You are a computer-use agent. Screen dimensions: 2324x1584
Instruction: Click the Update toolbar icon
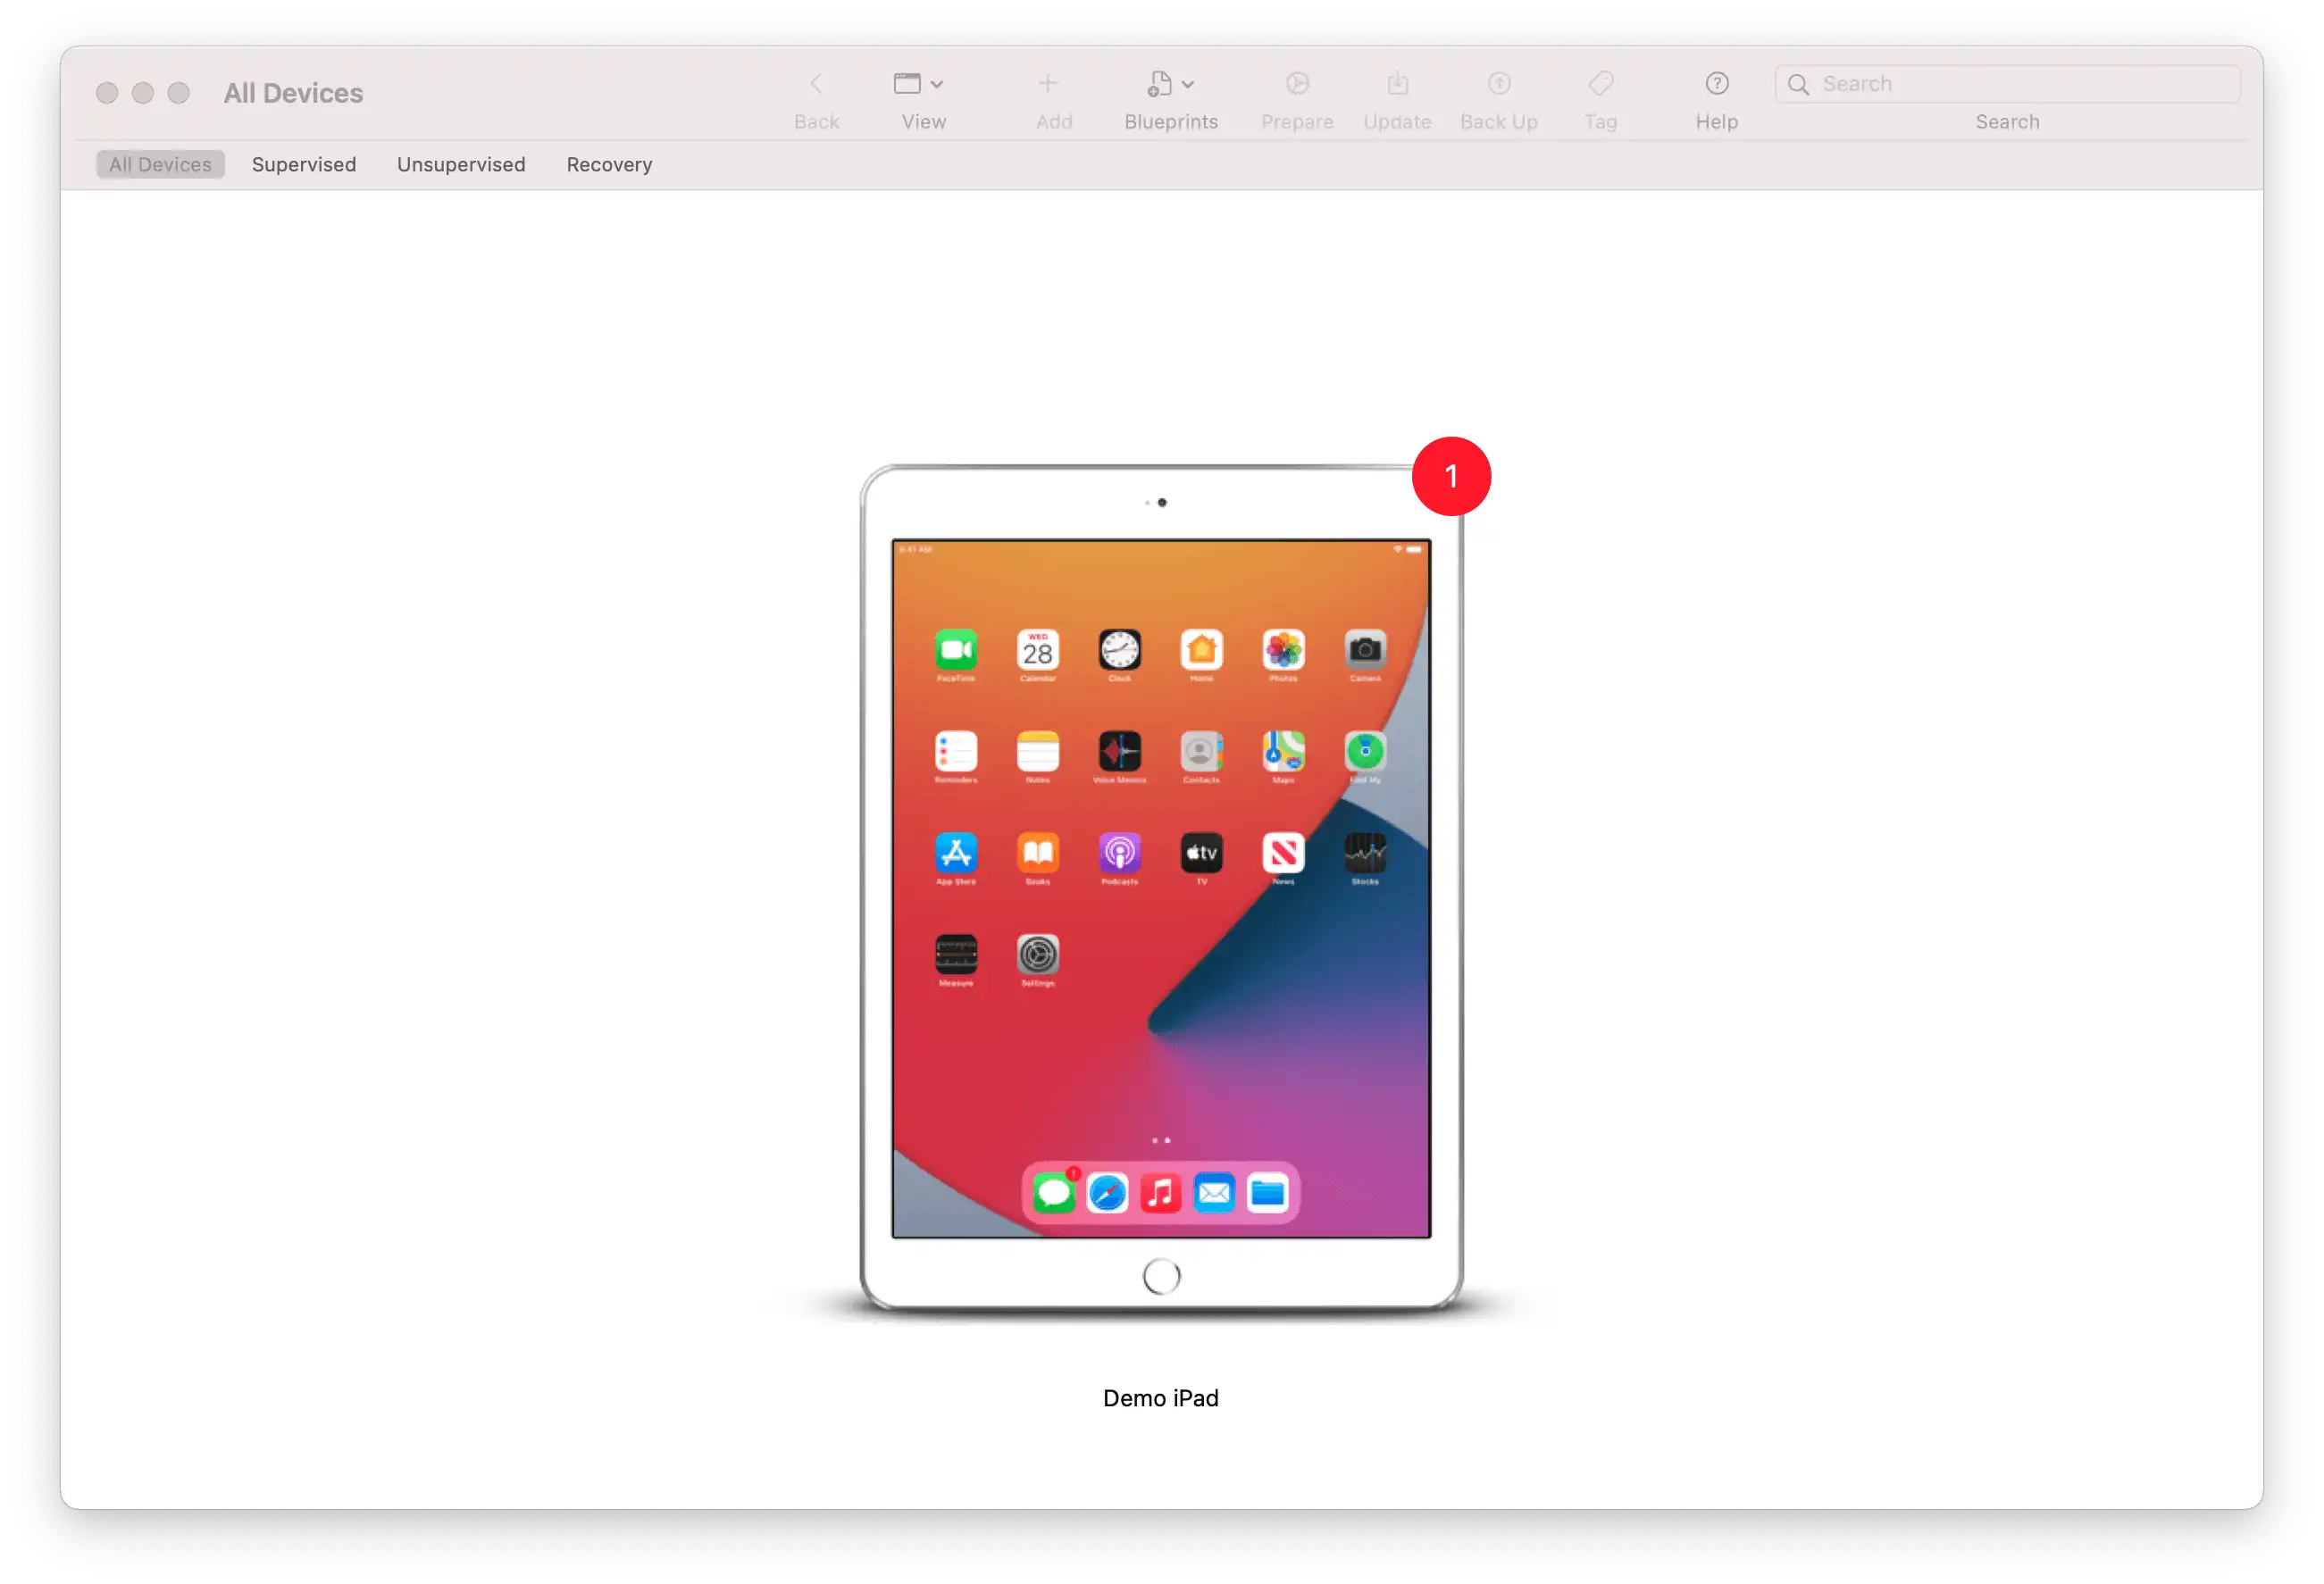point(1397,83)
